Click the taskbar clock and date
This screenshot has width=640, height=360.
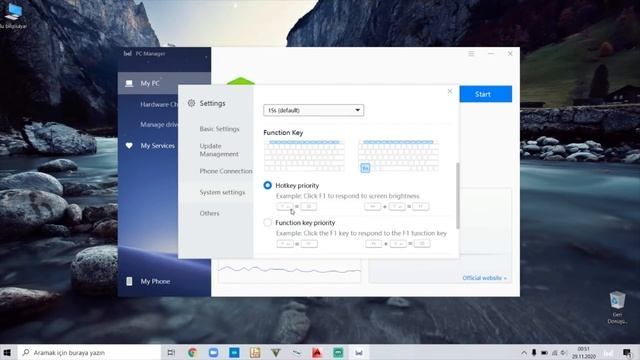coord(584,353)
